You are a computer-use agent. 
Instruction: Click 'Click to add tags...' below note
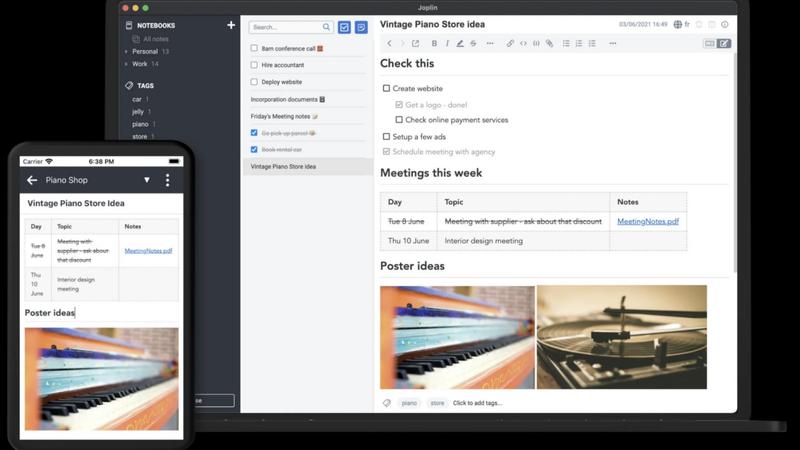click(477, 403)
